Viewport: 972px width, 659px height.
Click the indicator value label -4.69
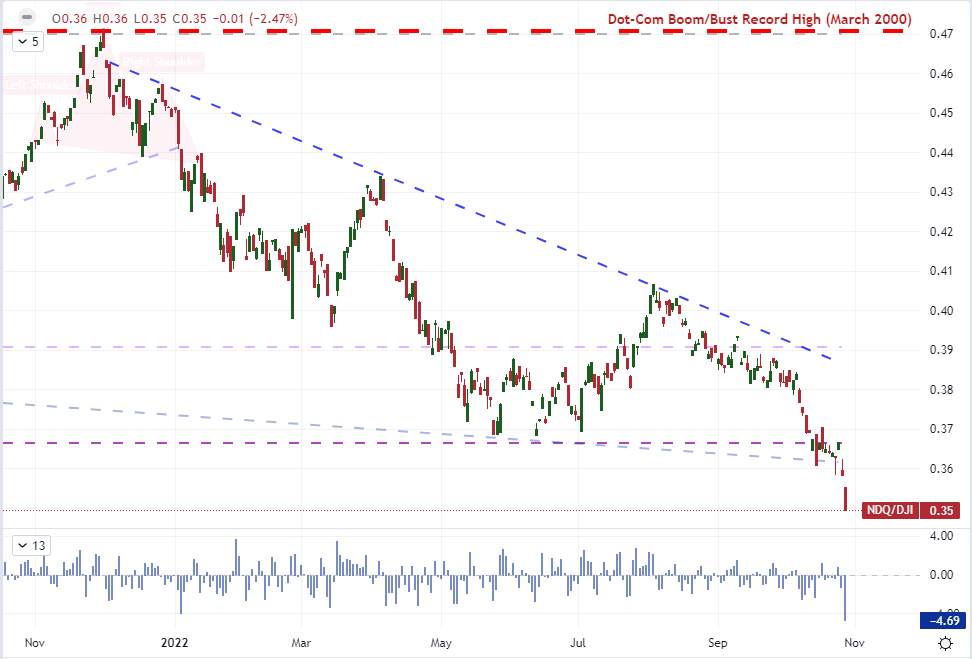(945, 620)
